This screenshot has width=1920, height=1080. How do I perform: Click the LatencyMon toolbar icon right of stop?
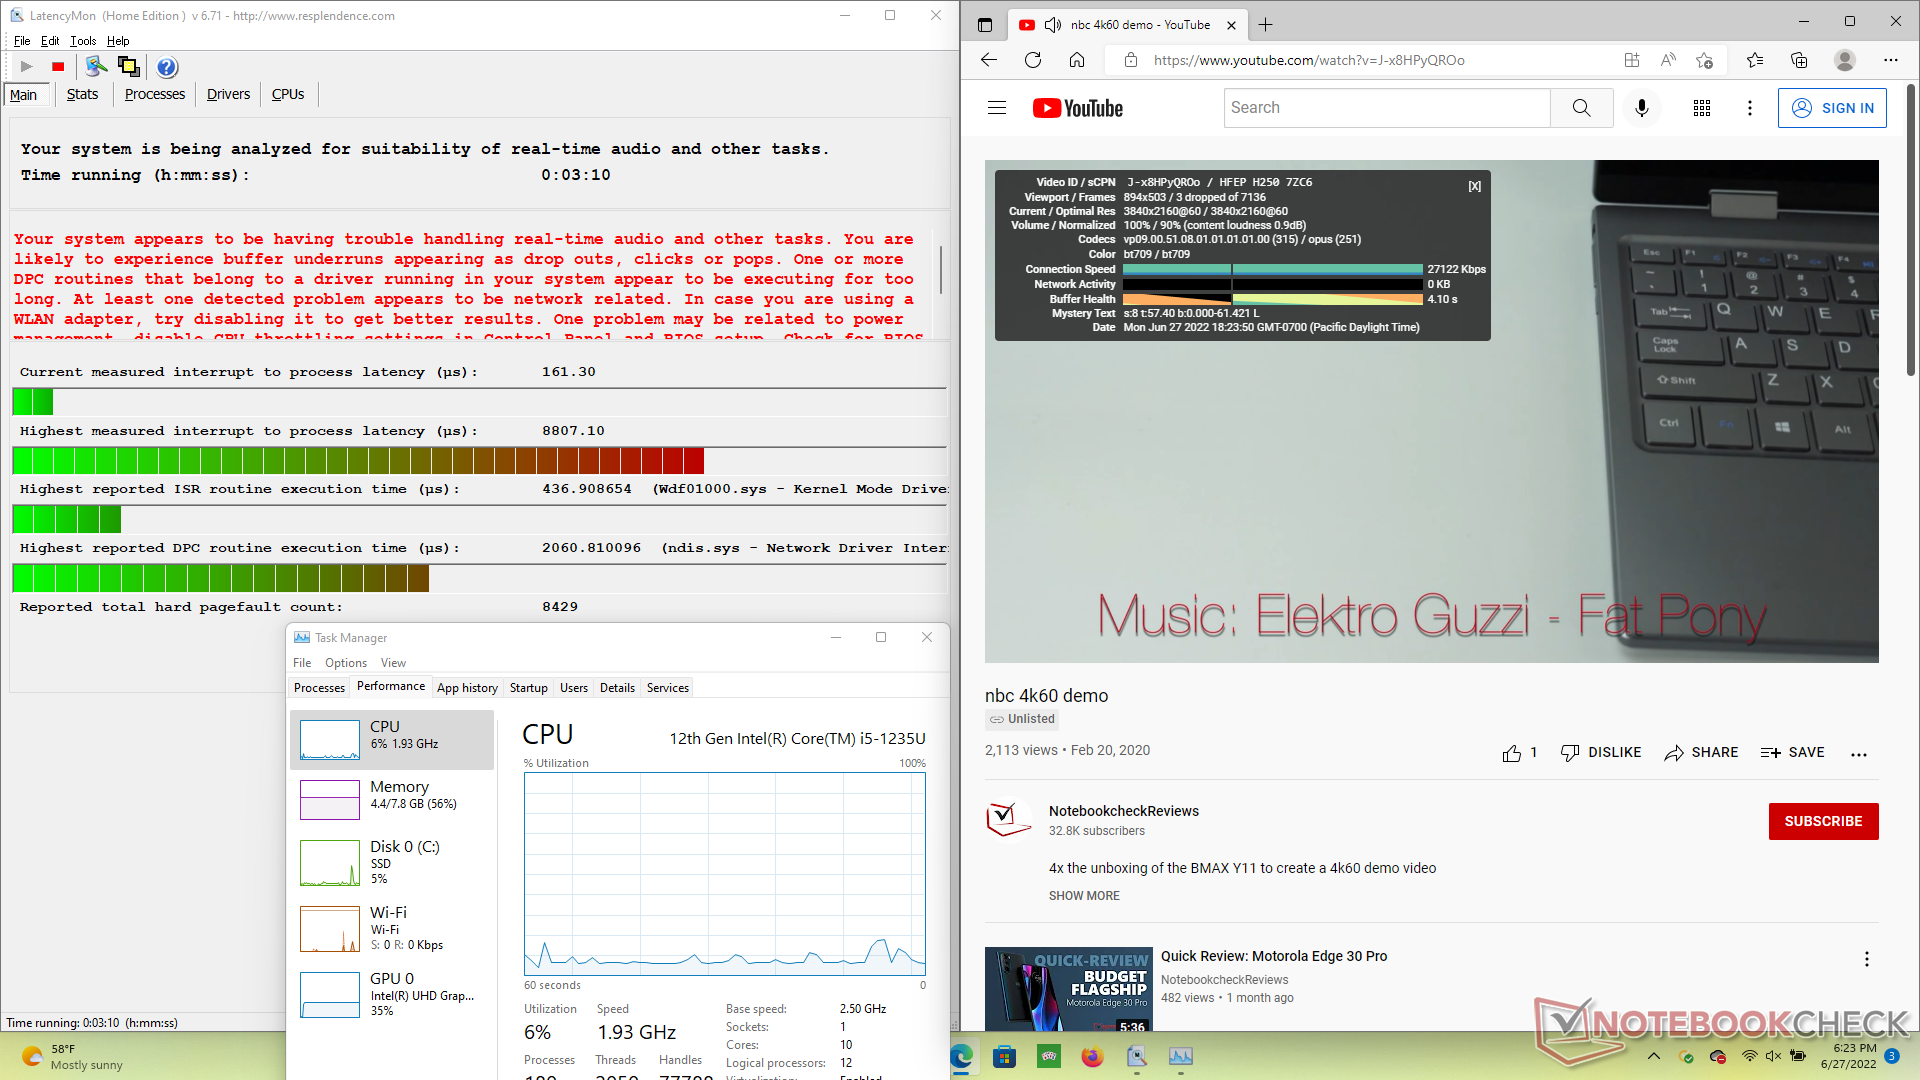(96, 67)
